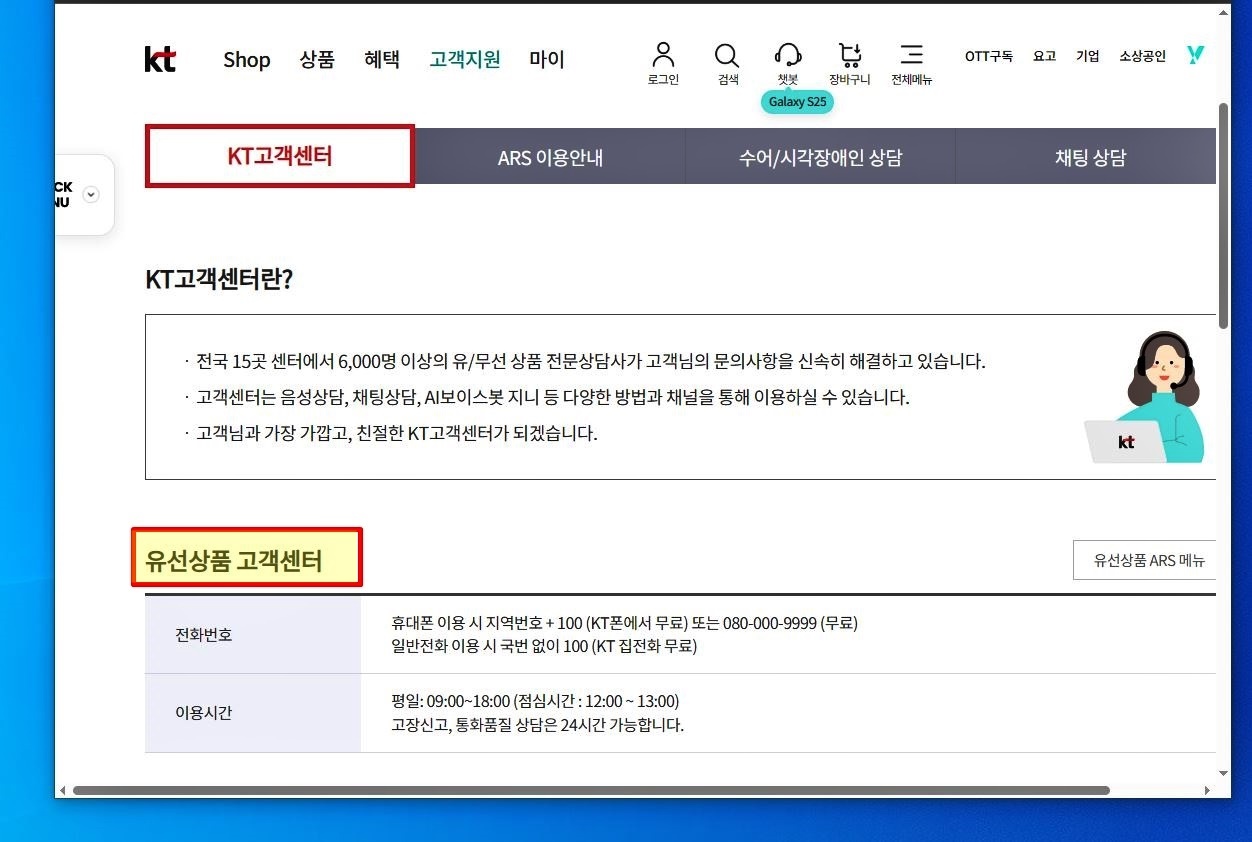Open the full menu hamburger icon
The image size is (1252, 842).
coord(911,54)
